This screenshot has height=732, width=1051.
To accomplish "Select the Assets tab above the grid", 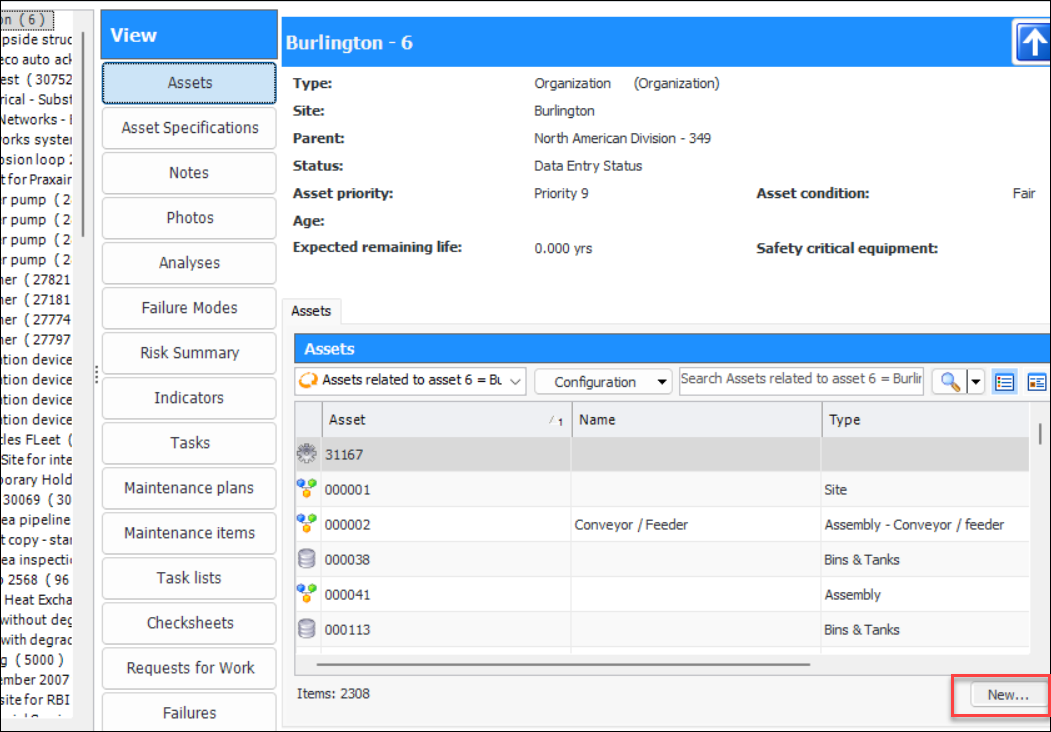I will [x=311, y=311].
